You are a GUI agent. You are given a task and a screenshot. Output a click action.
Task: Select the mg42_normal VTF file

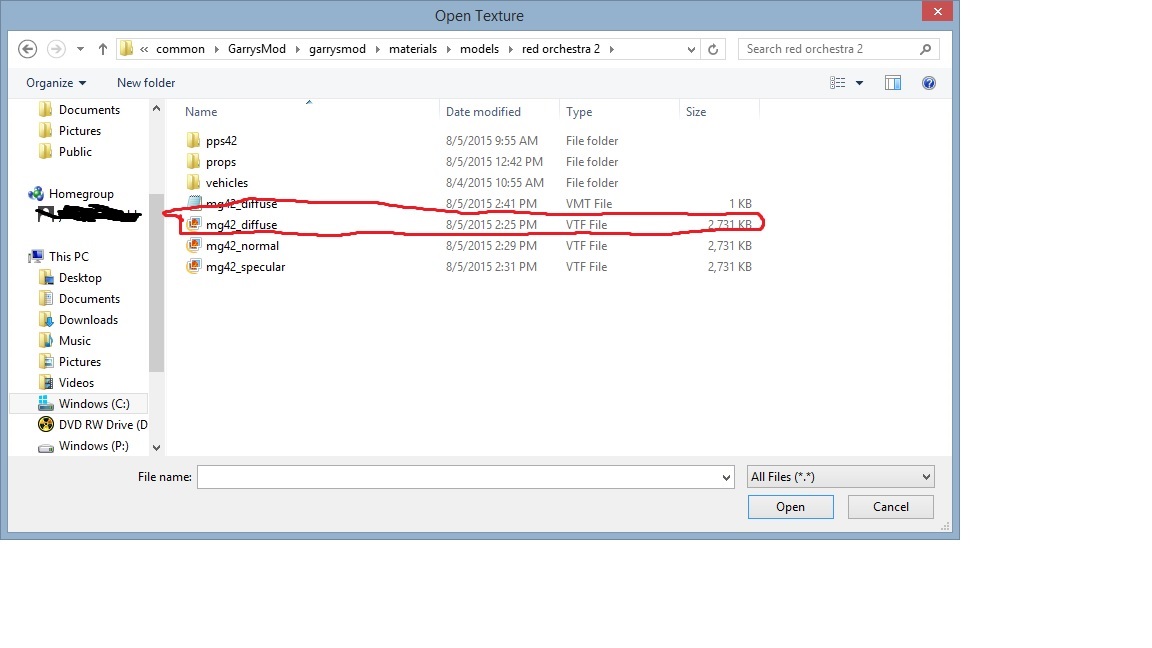click(242, 246)
